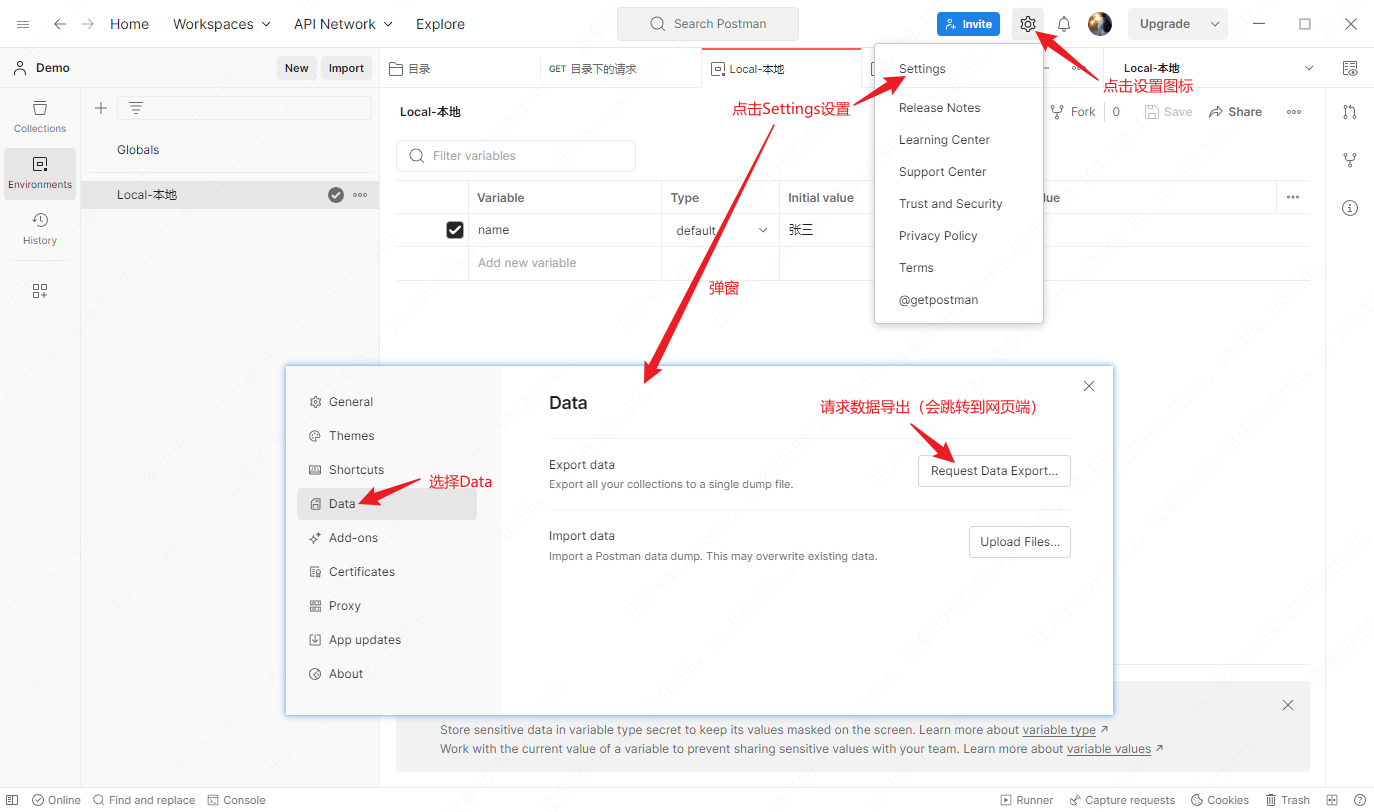Open the info icon in right sidebar
This screenshot has height=812, width=1374.
[x=1350, y=208]
